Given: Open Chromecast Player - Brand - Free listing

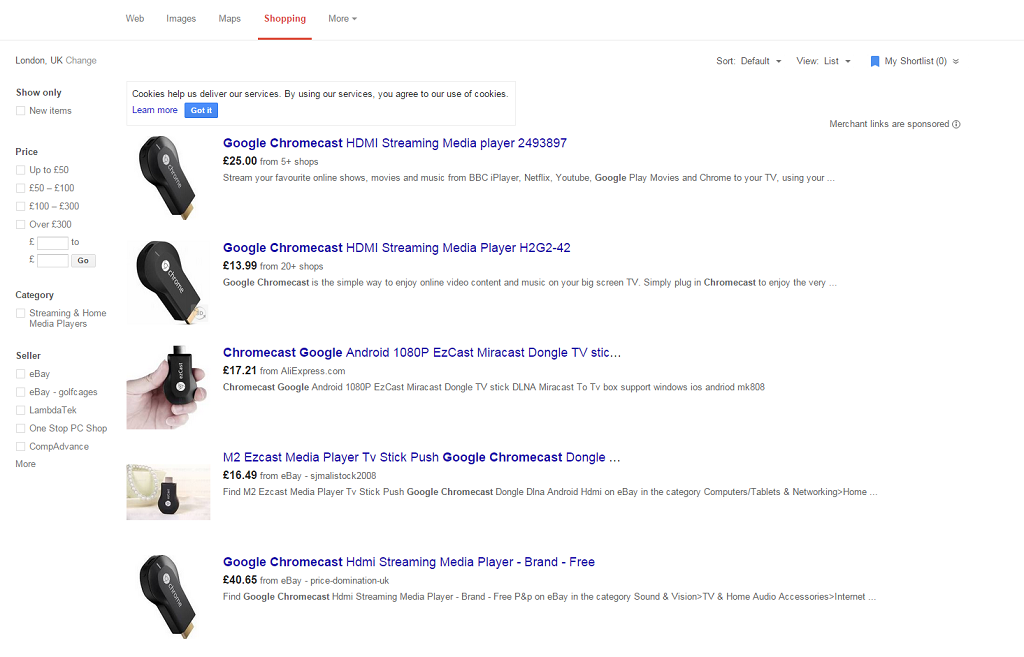Looking at the screenshot, I should (x=409, y=562).
